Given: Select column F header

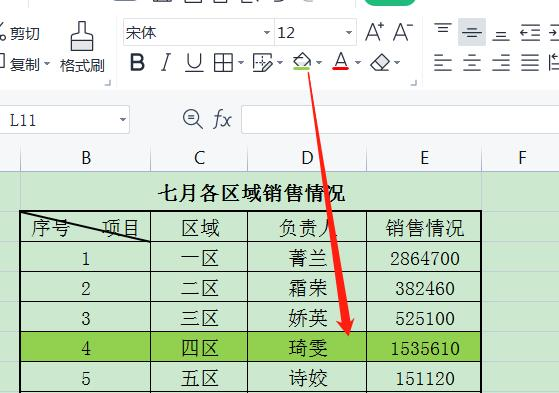Looking at the screenshot, I should (521, 158).
